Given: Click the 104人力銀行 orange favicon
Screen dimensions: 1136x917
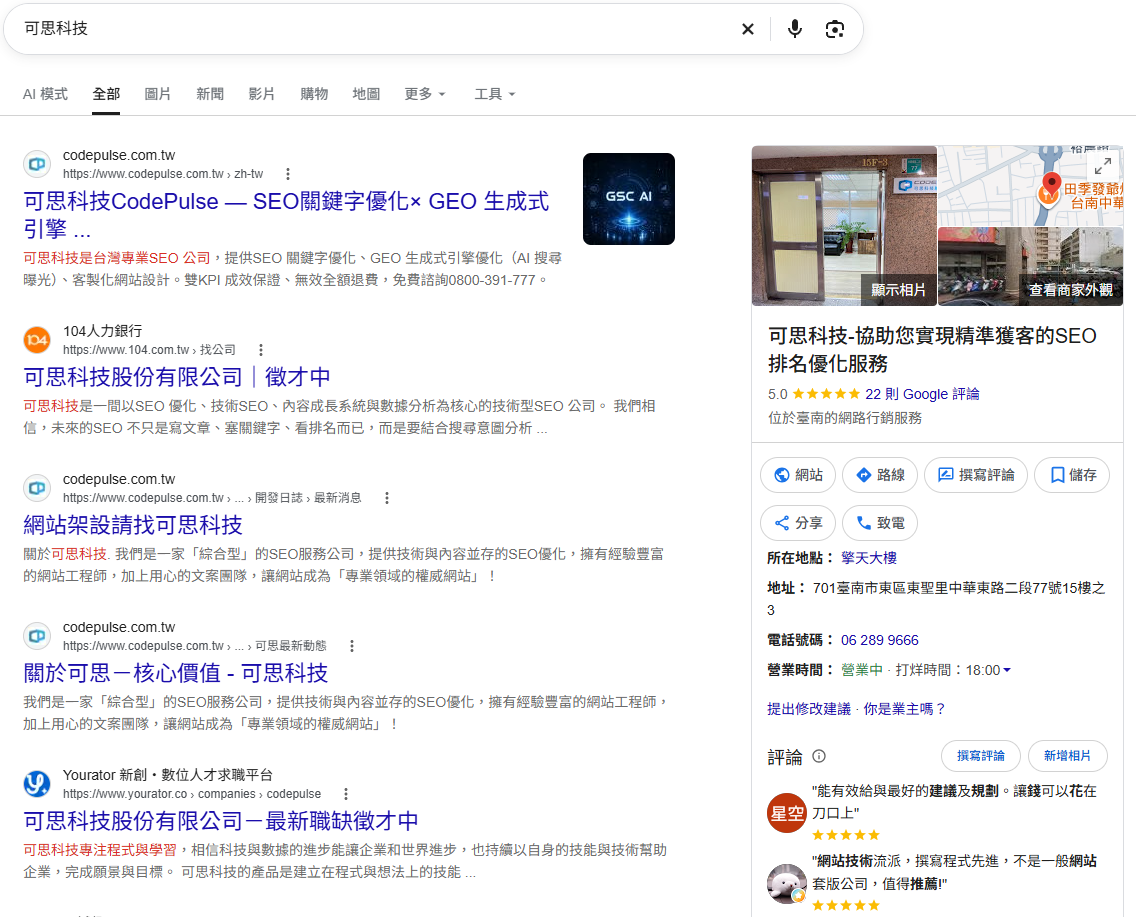Looking at the screenshot, I should [37, 340].
